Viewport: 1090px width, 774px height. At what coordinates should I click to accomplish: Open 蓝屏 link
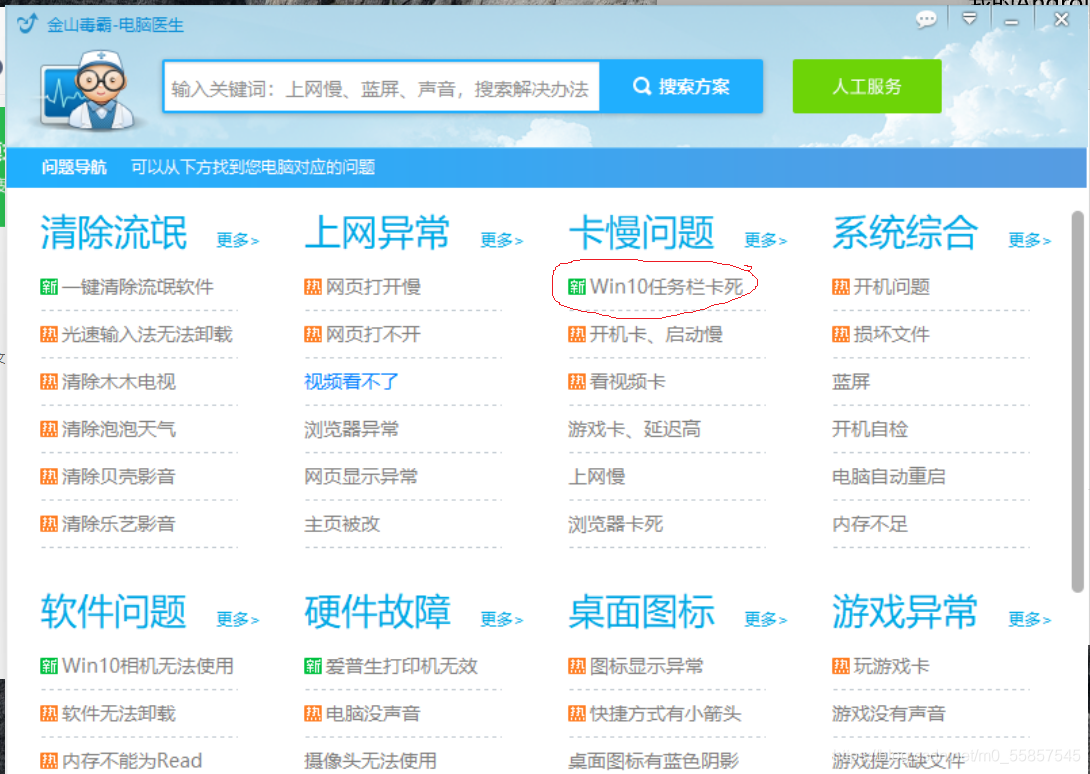tap(851, 382)
